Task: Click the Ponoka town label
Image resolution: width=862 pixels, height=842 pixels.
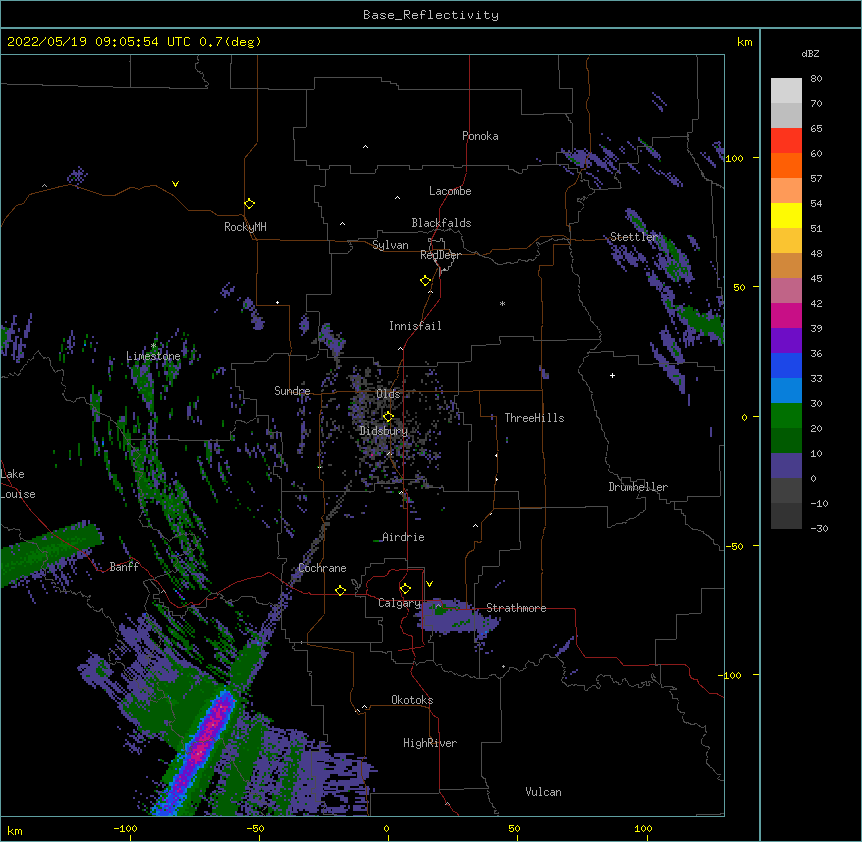Action: click(480, 136)
